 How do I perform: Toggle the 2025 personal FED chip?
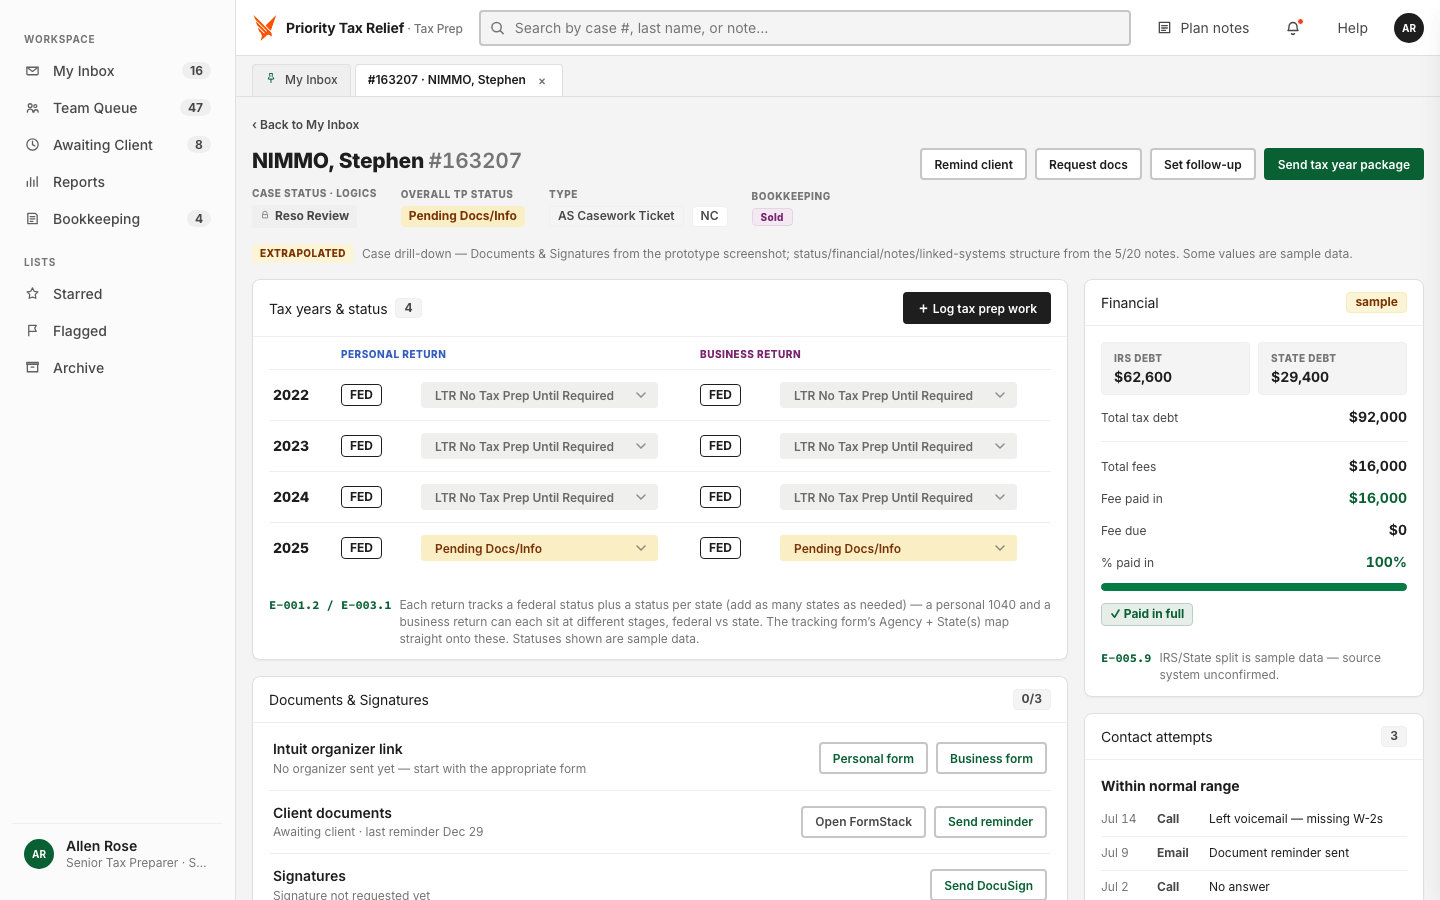tap(361, 548)
